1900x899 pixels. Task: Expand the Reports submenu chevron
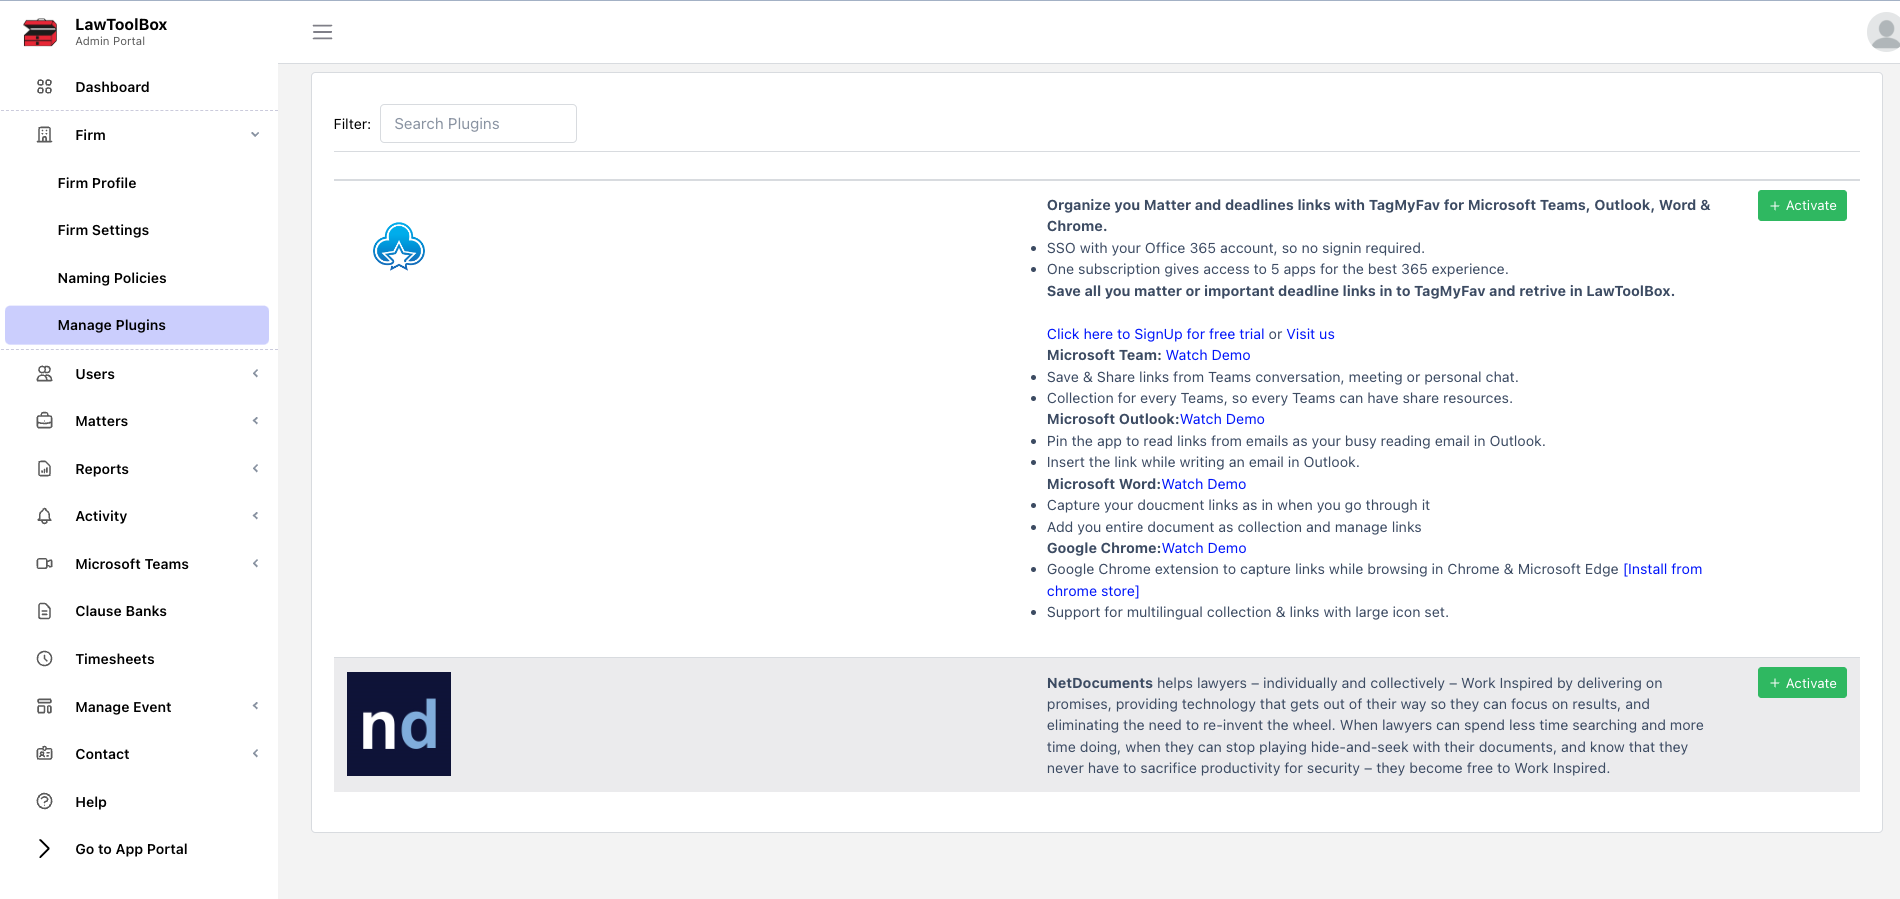pos(255,469)
